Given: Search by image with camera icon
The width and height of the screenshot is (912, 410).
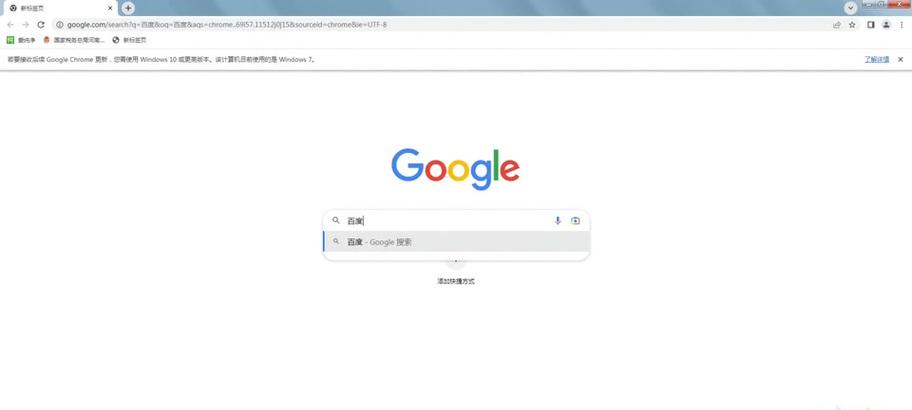Looking at the screenshot, I should coord(575,220).
